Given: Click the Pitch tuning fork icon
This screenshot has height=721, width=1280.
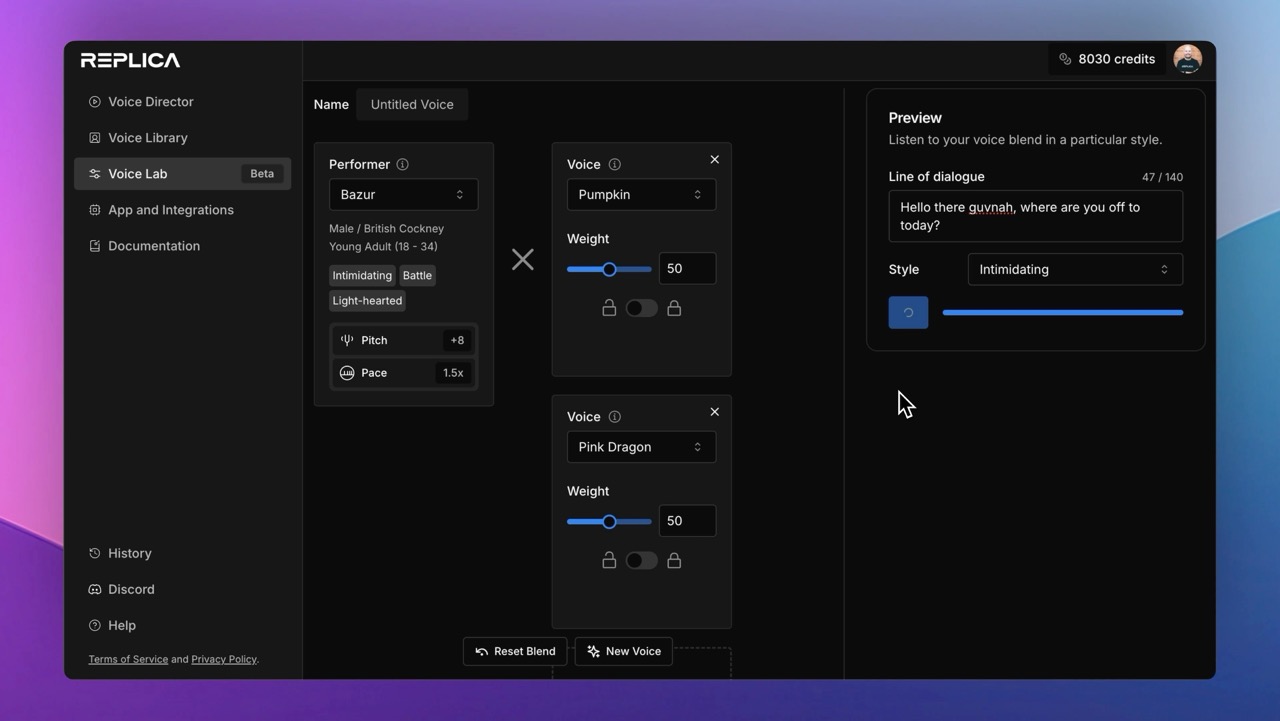Looking at the screenshot, I should click(x=347, y=340).
